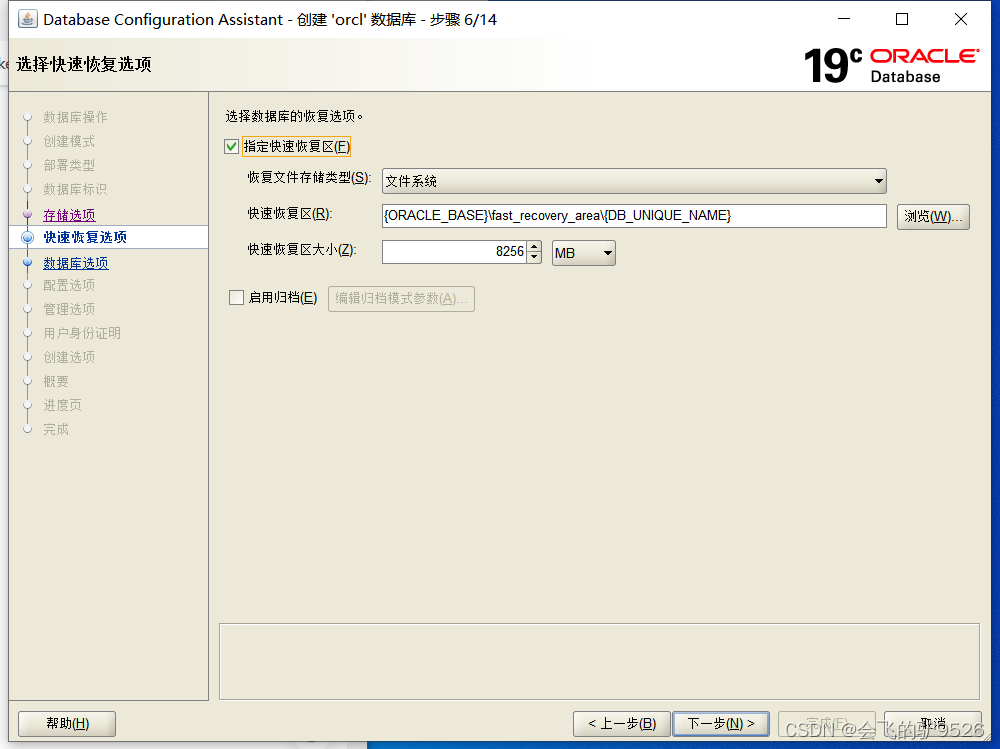Enable the 启用归档 checkbox
The width and height of the screenshot is (1000, 749).
[x=236, y=298]
